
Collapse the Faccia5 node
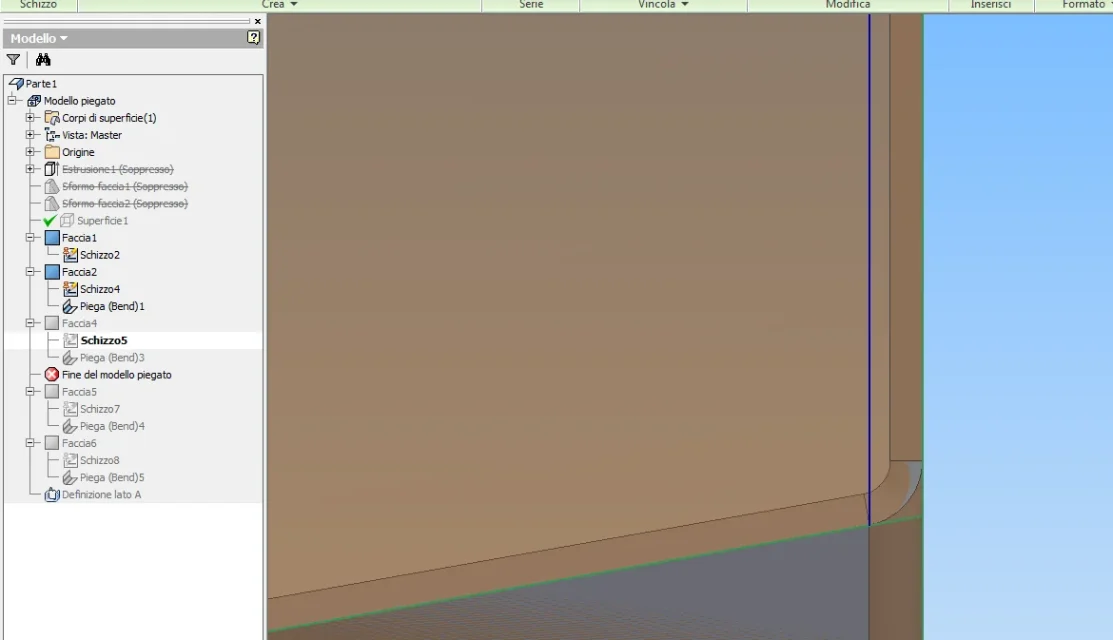coord(30,392)
